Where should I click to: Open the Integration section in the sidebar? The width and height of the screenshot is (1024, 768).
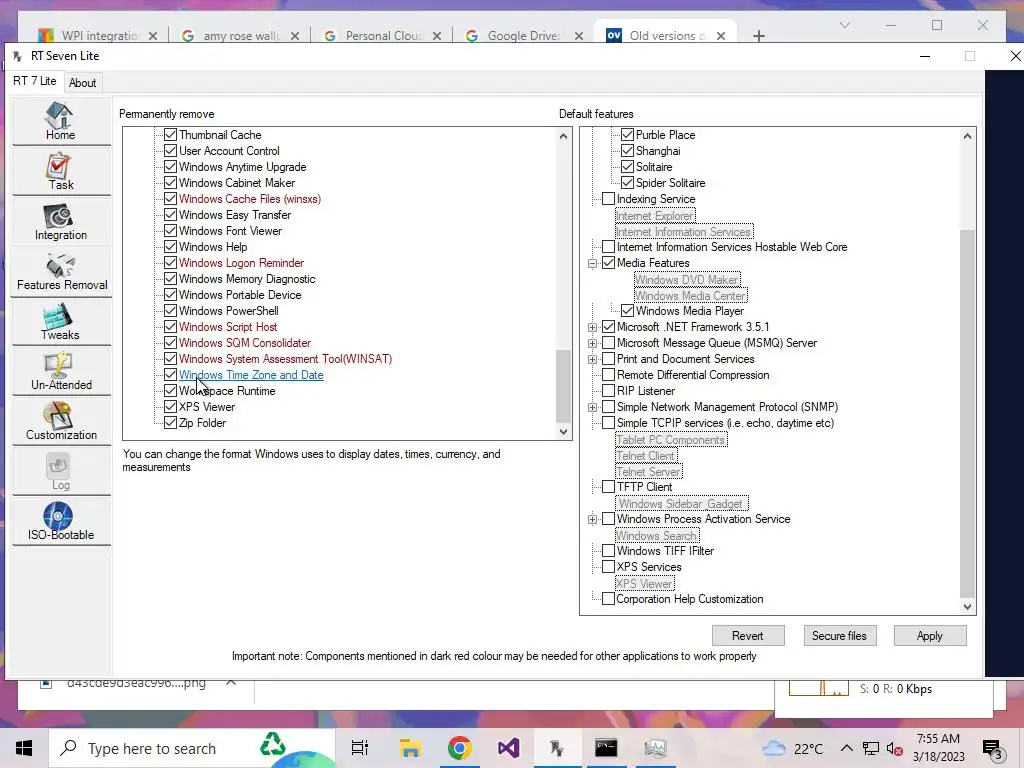pyautogui.click(x=61, y=222)
